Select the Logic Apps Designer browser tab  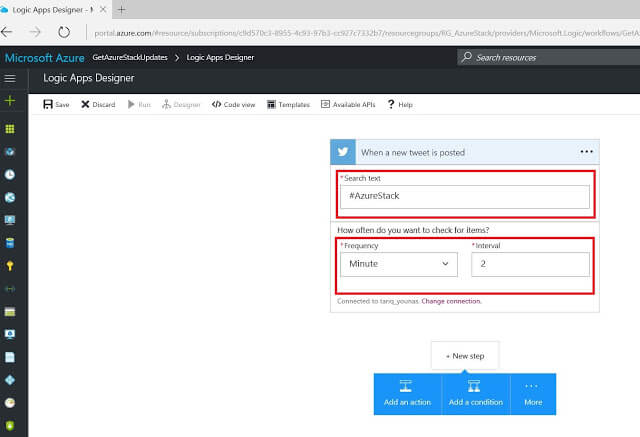point(54,10)
